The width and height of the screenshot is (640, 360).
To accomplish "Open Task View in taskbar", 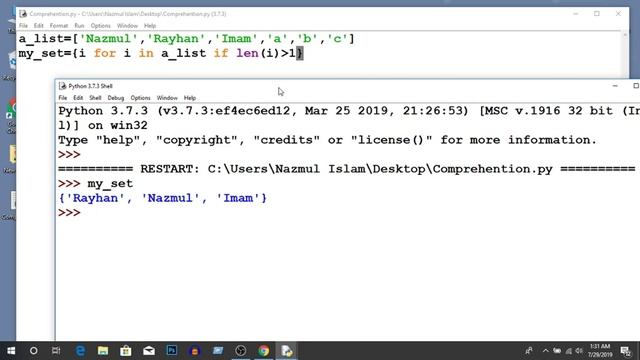I will tap(56, 351).
